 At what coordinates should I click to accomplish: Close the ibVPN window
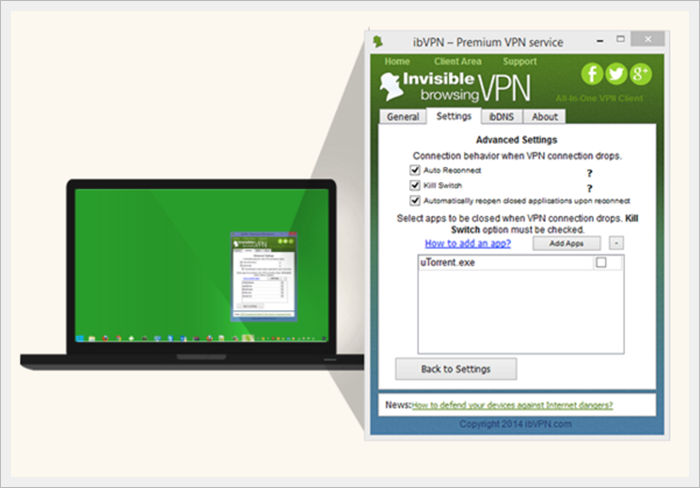pos(648,39)
